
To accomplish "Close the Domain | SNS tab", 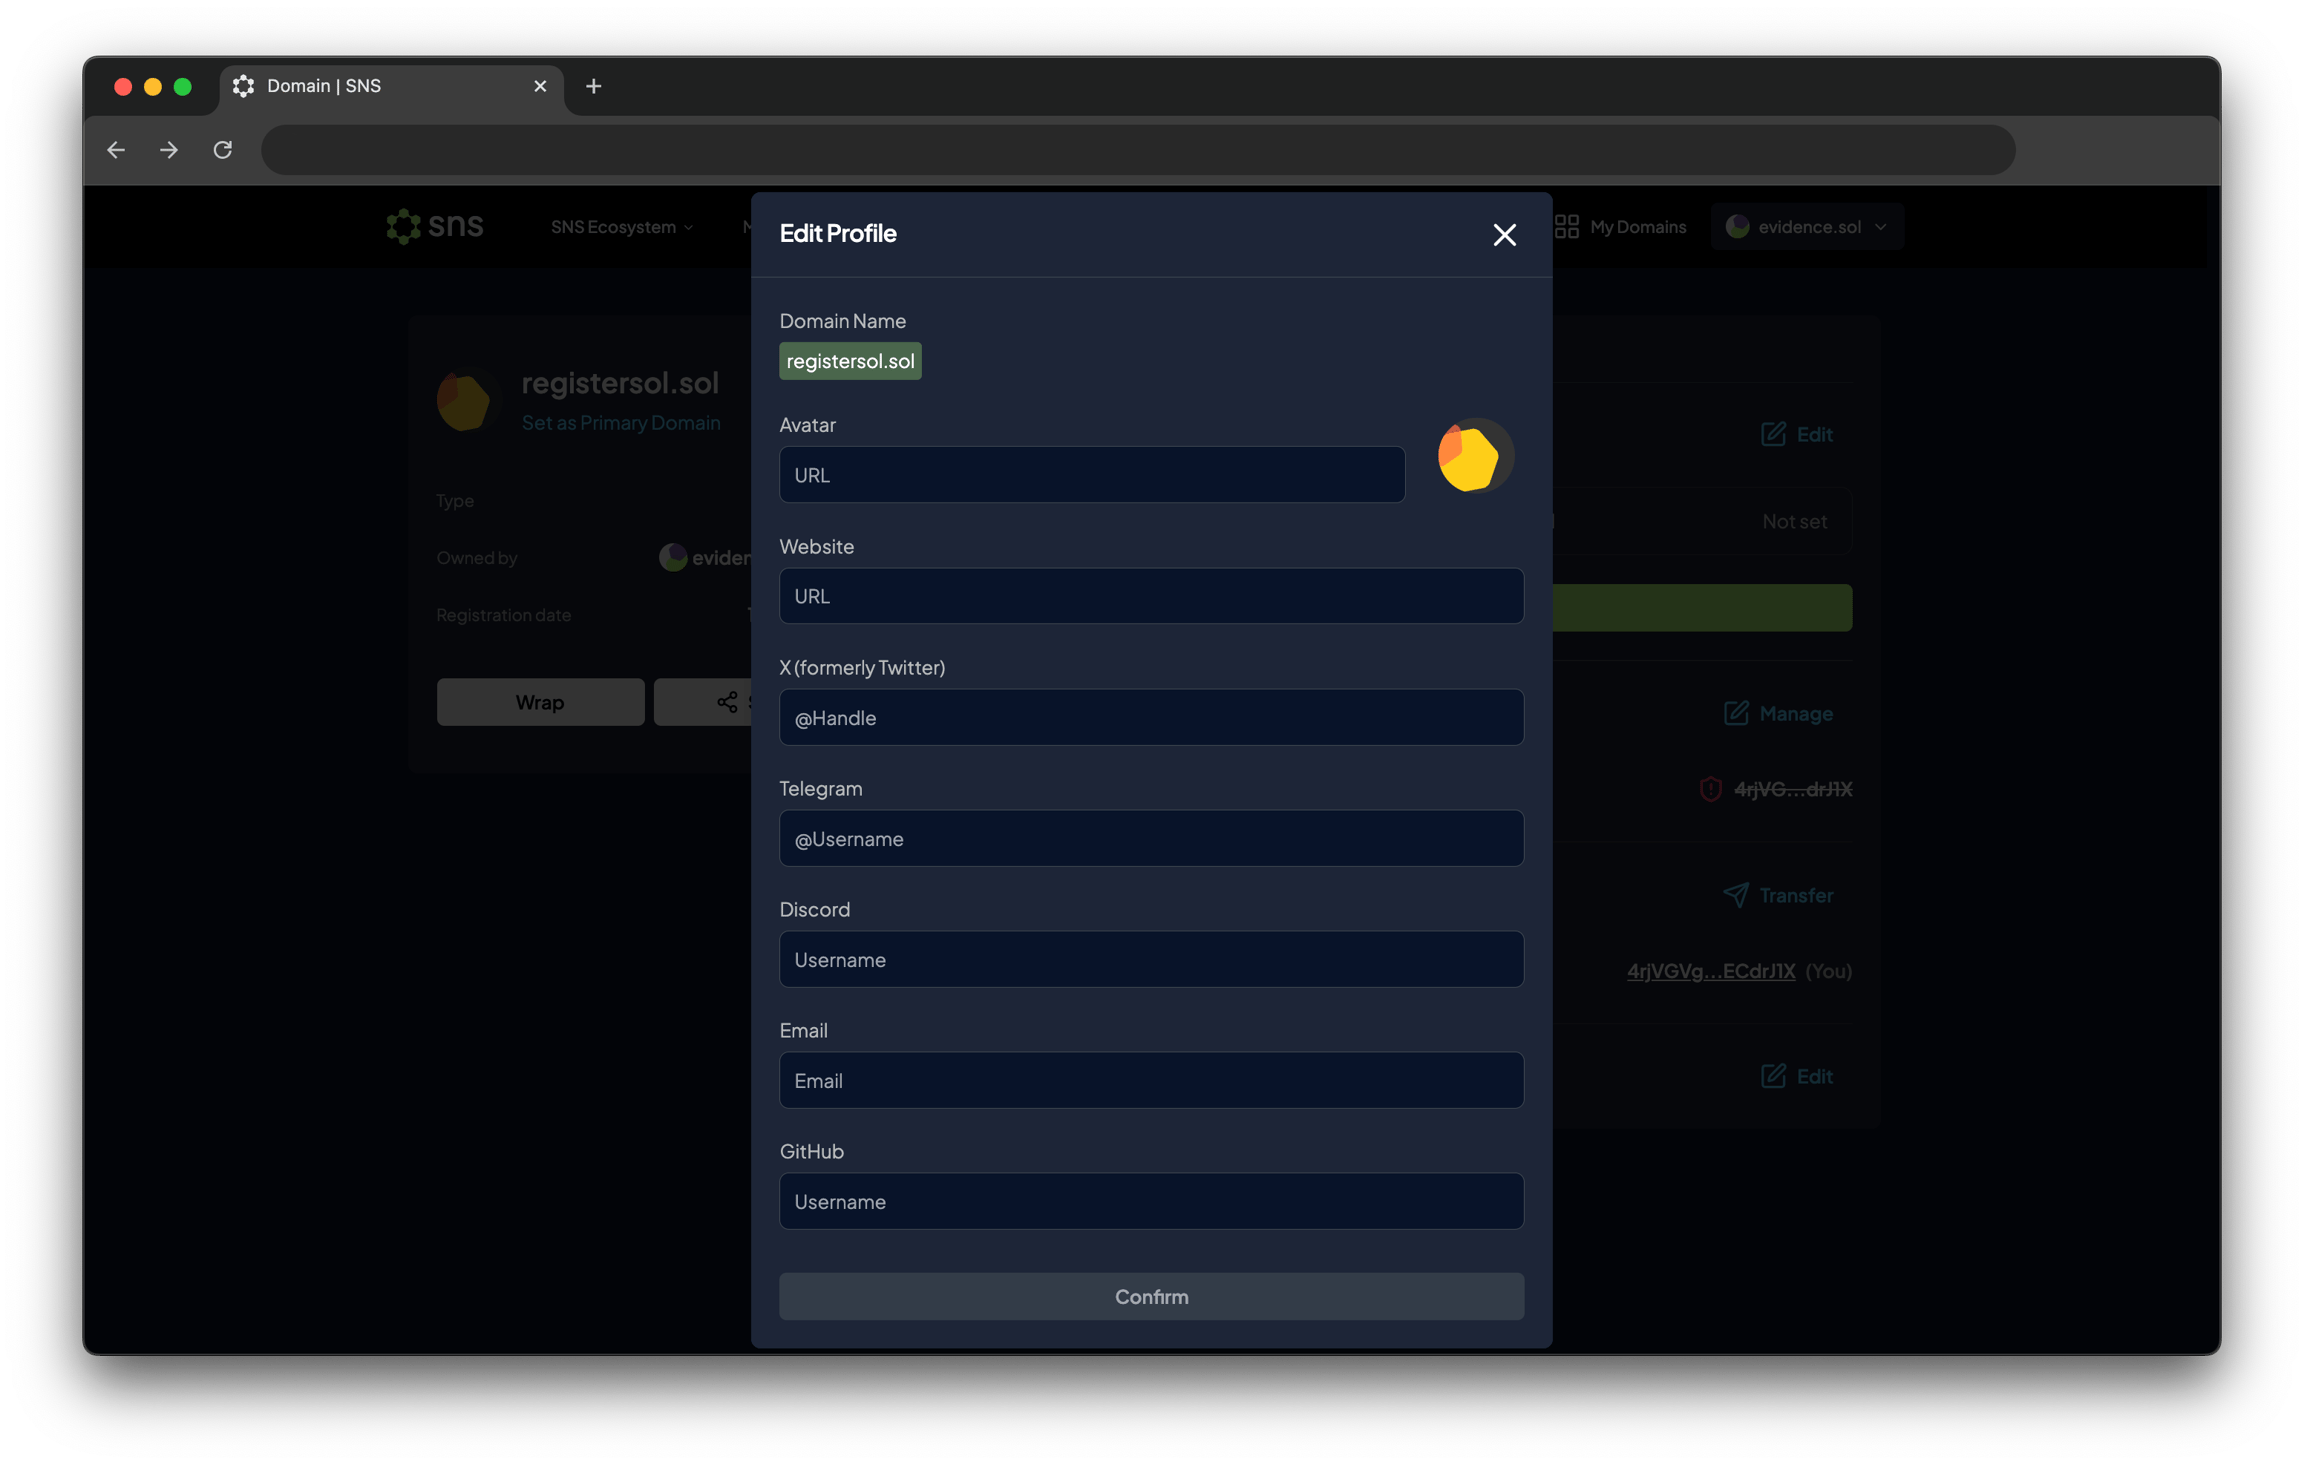I will tap(540, 86).
